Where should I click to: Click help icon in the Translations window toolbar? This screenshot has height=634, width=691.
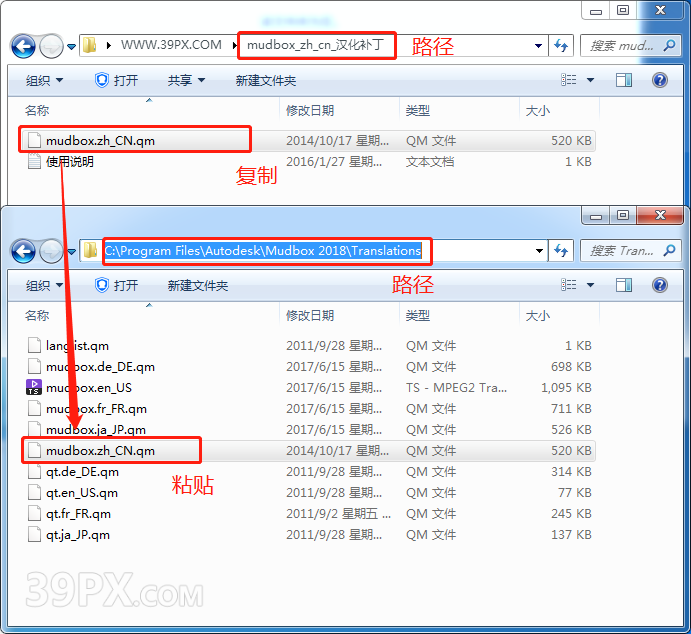[660, 285]
